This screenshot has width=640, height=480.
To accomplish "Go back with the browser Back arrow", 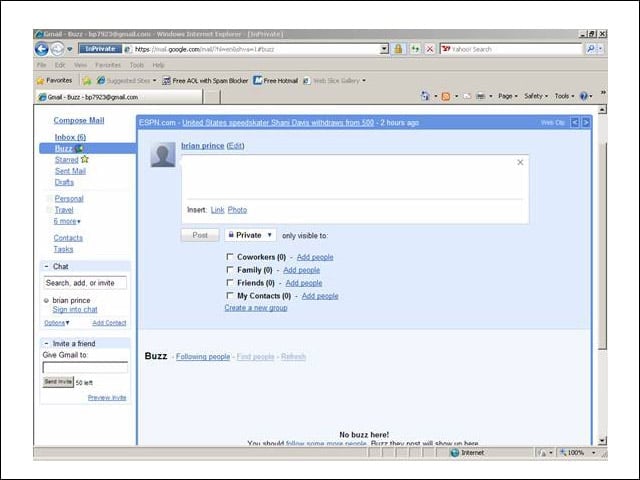I will click(42, 49).
